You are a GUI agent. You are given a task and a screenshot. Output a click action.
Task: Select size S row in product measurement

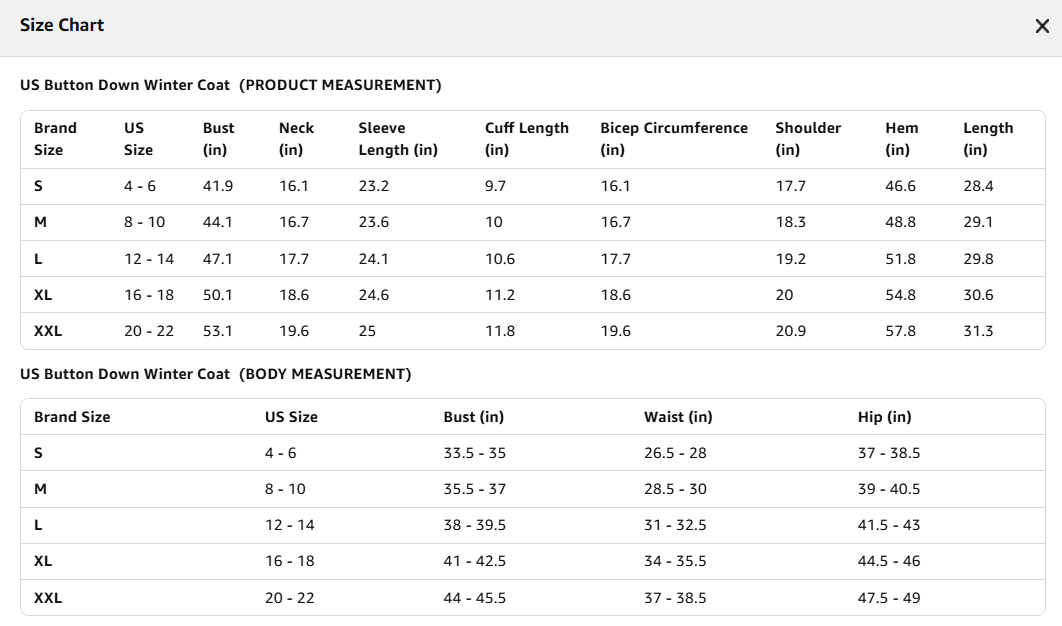point(533,186)
